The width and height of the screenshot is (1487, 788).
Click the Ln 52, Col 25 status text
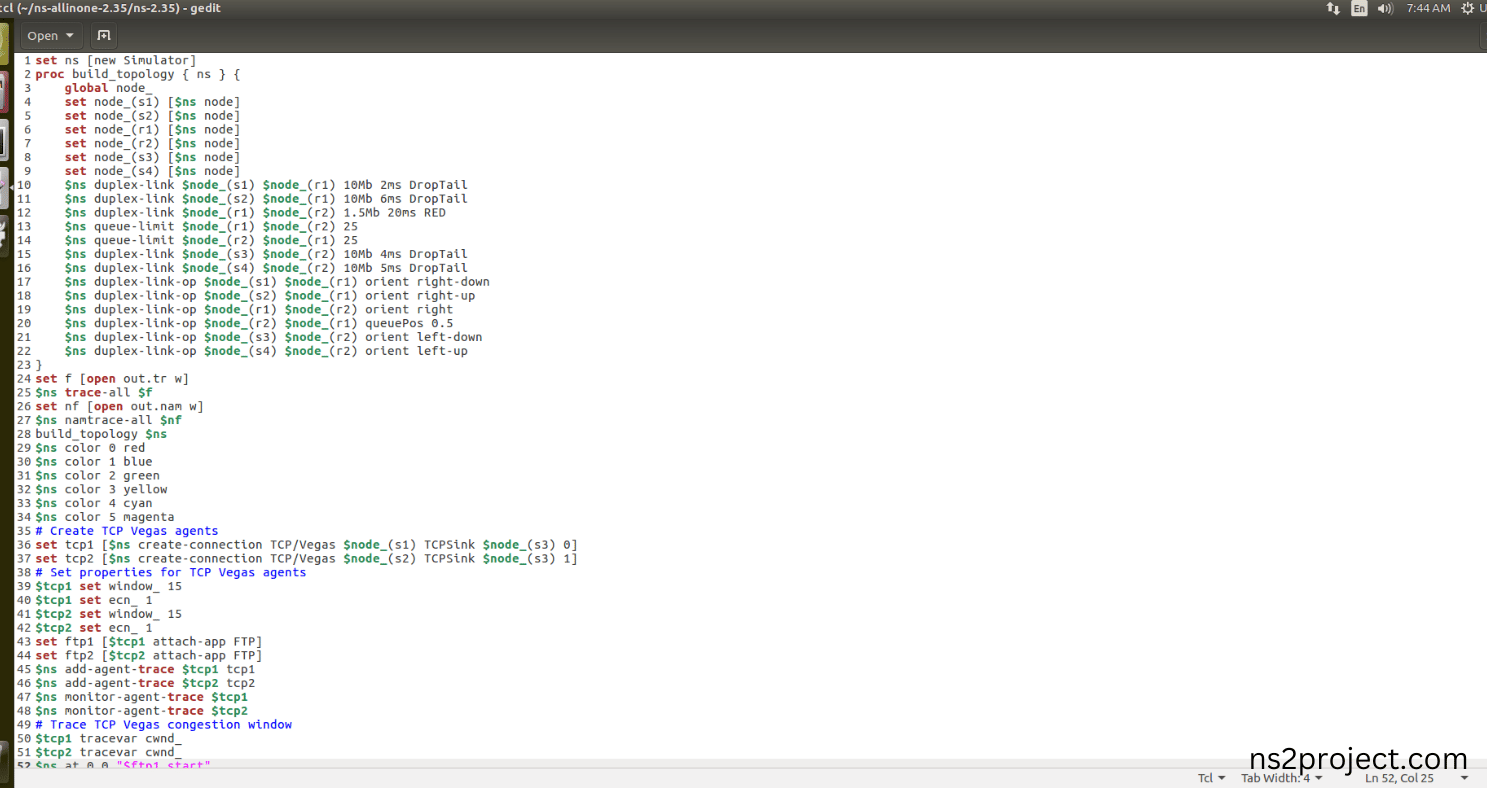pyautogui.click(x=1399, y=778)
